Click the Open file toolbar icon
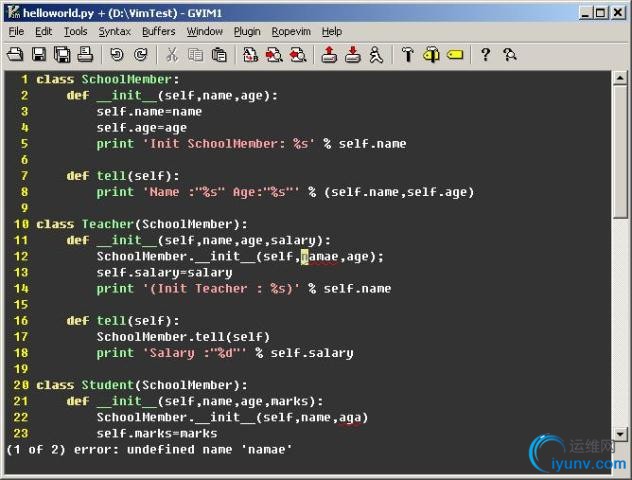The image size is (632, 480). click(15, 54)
